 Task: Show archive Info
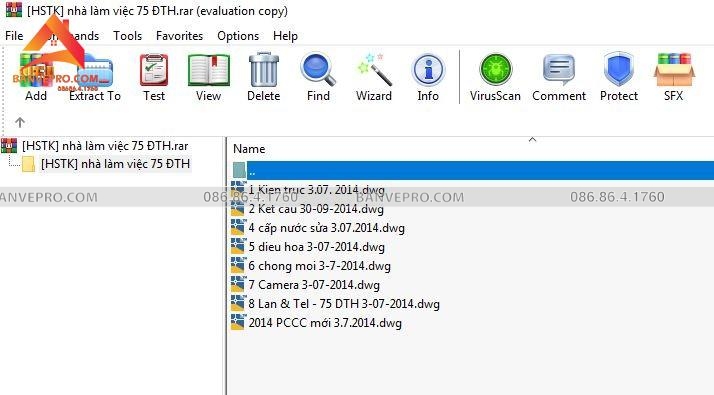[428, 77]
